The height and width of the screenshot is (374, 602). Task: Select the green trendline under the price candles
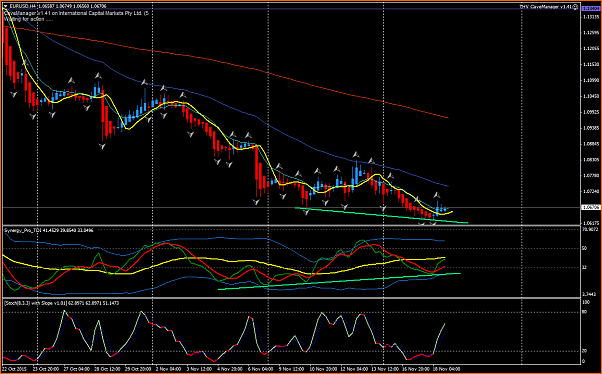click(381, 215)
